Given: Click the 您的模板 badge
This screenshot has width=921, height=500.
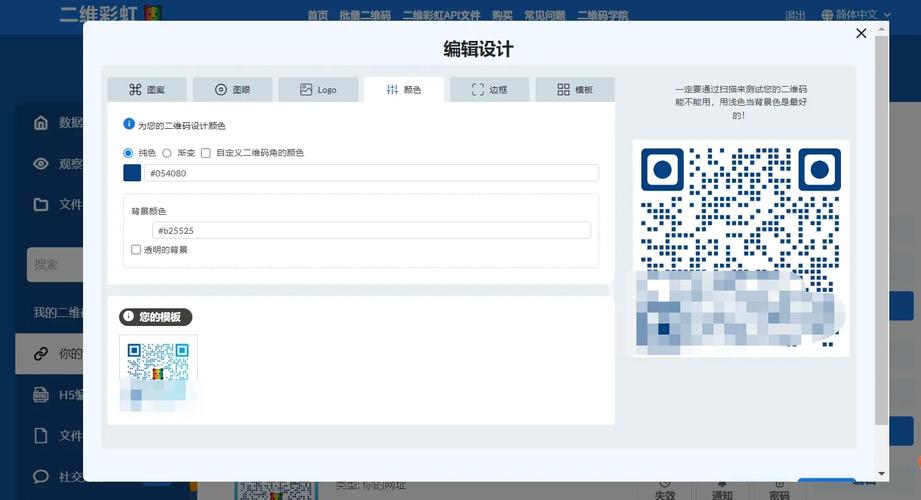Looking at the screenshot, I should (x=156, y=317).
